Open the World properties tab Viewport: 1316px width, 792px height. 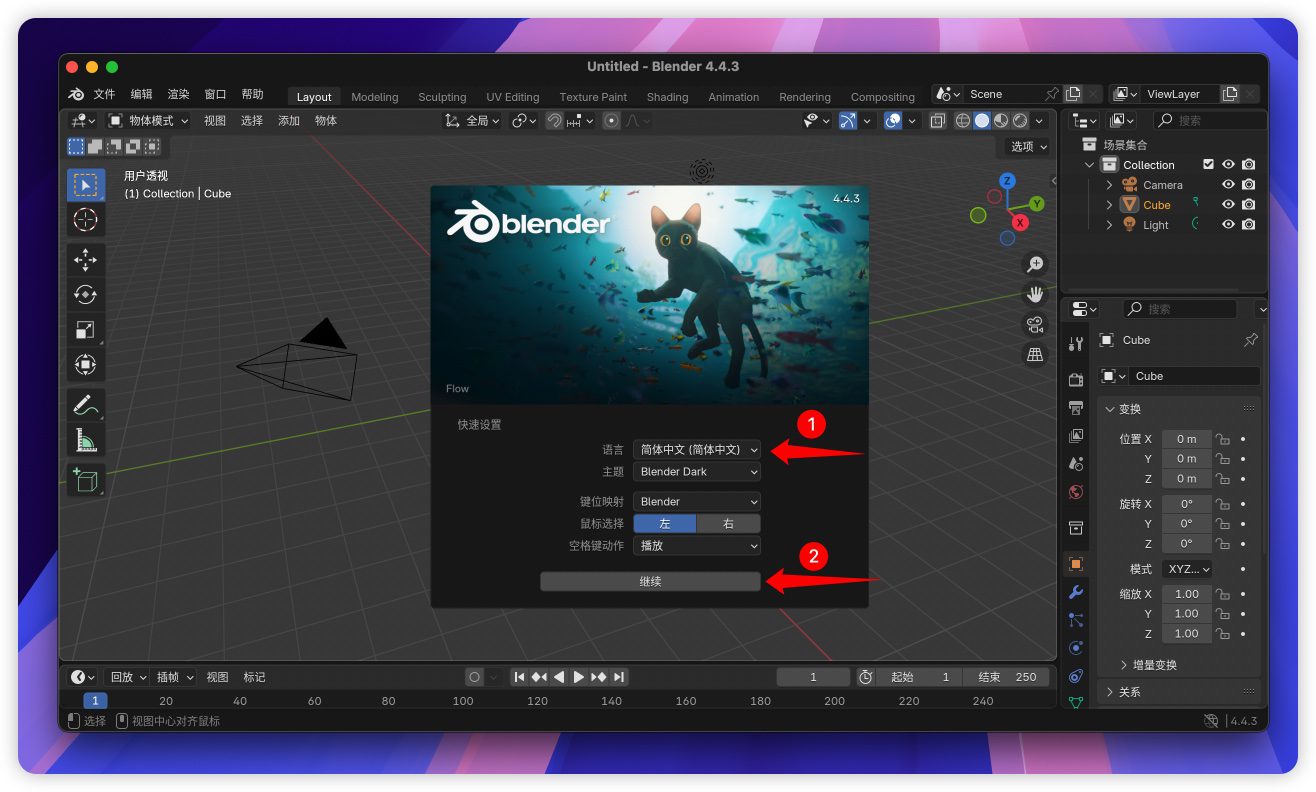(1076, 492)
